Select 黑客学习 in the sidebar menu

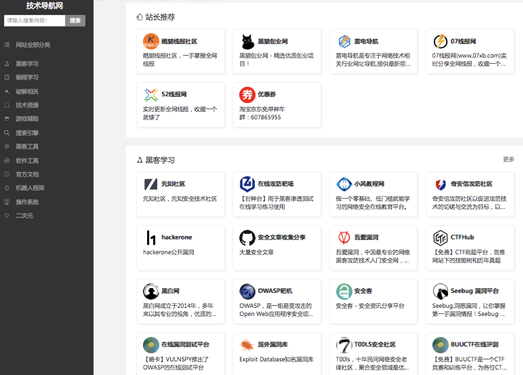27,64
